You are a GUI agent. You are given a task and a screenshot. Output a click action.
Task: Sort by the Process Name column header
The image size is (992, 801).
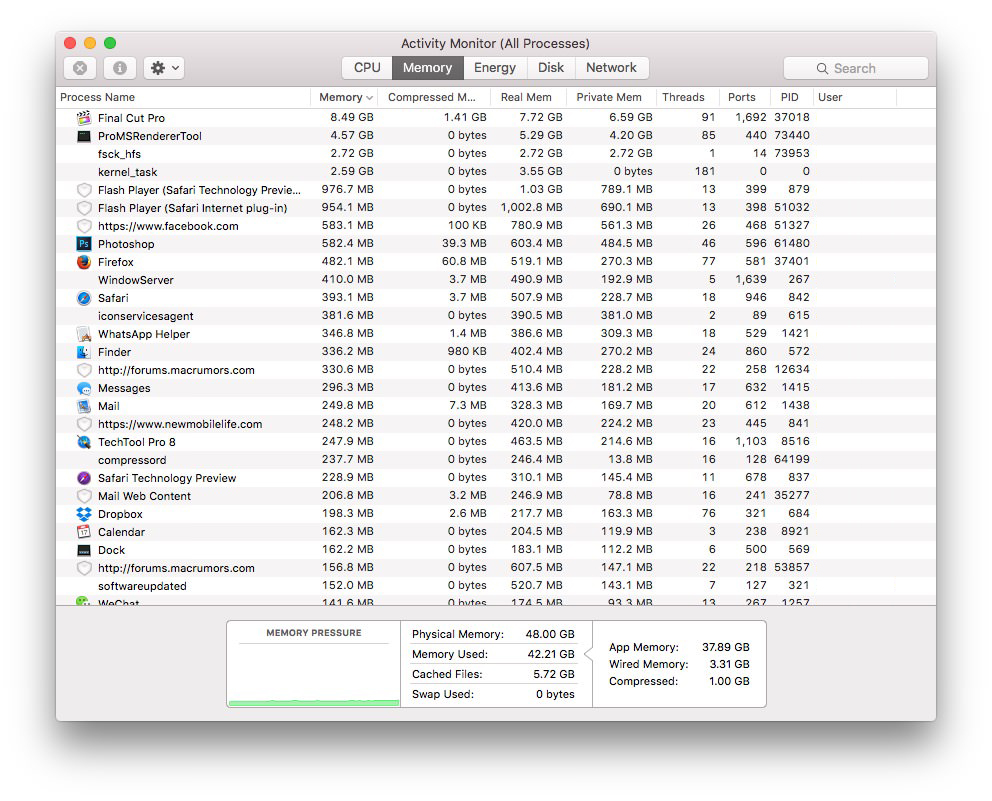(x=183, y=97)
